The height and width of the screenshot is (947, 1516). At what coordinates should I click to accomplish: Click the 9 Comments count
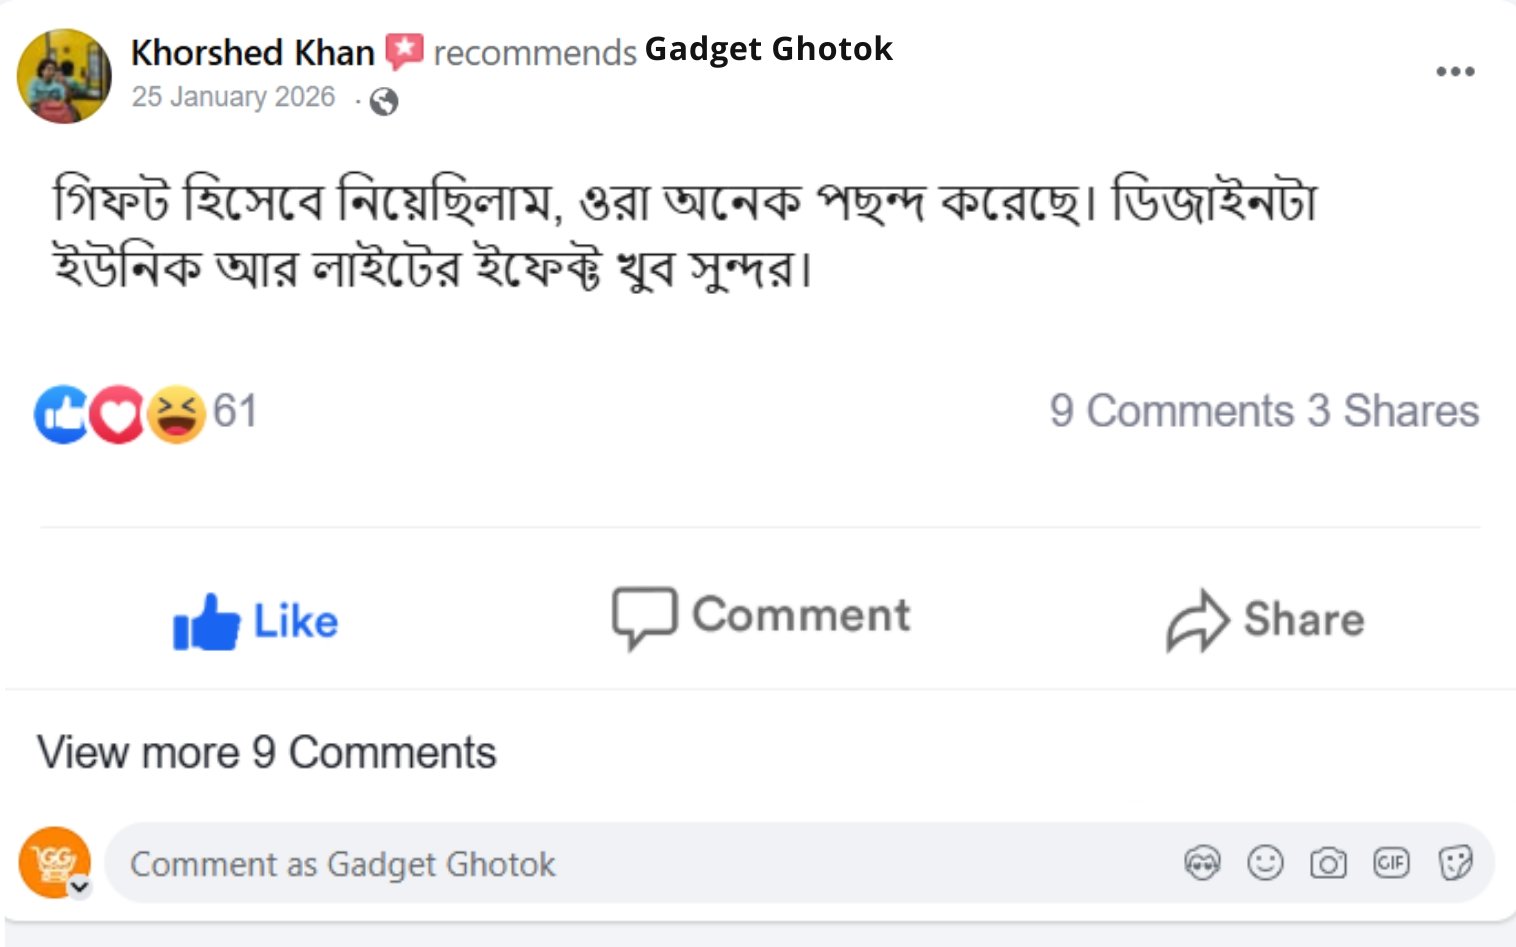pos(1171,411)
